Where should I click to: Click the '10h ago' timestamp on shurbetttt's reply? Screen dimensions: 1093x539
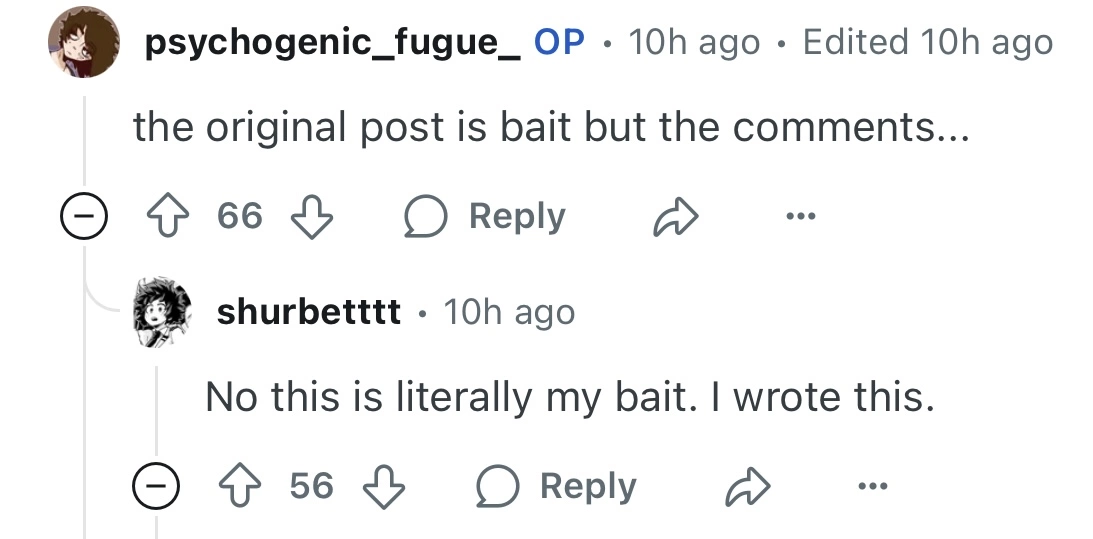[509, 313]
